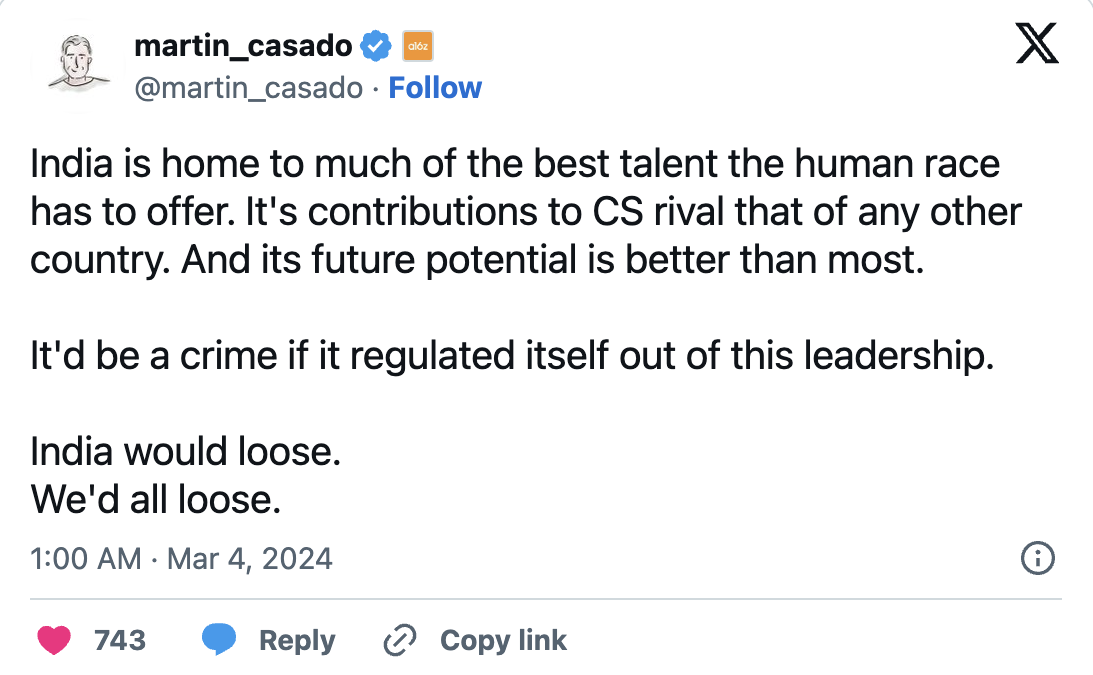Click the orange a16z affiliation badge
Screen dimensions: 1093x675
pyautogui.click(x=416, y=46)
